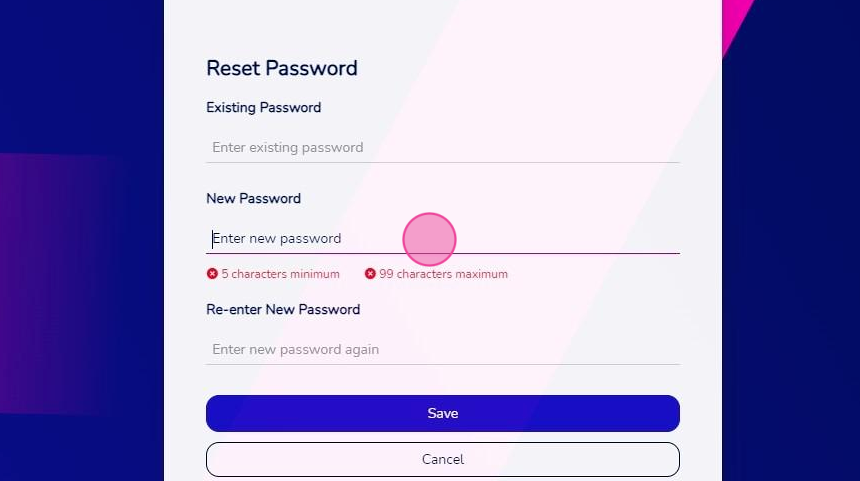Click the pink circular highlight on the new password field

click(x=429, y=240)
